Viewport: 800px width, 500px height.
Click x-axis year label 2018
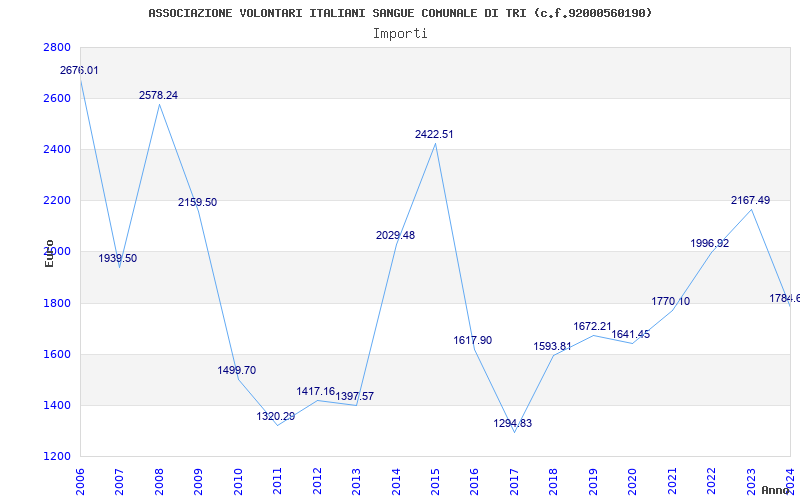coord(554,482)
